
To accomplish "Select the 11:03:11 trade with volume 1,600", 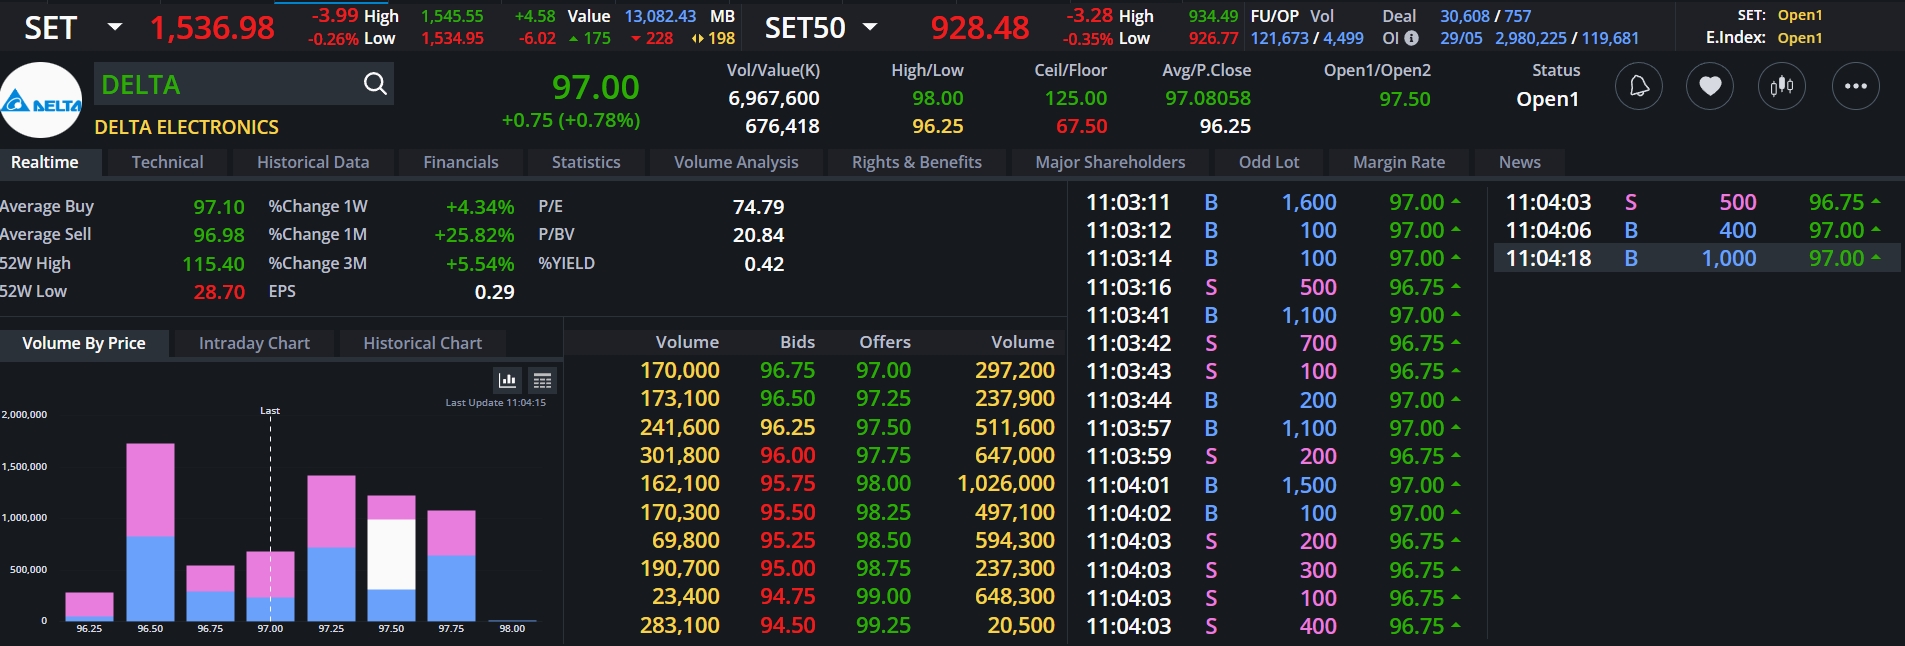I will click(x=1274, y=202).
